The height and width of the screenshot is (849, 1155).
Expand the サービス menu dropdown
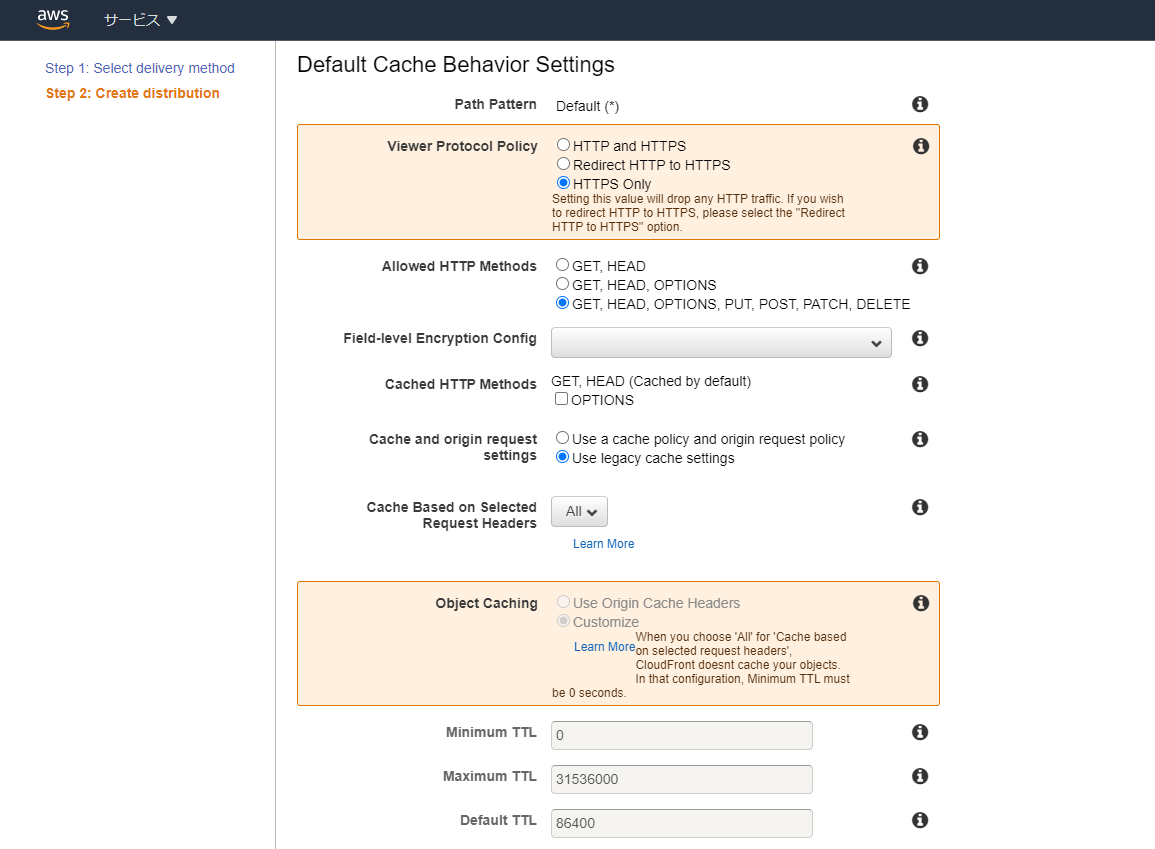[140, 19]
